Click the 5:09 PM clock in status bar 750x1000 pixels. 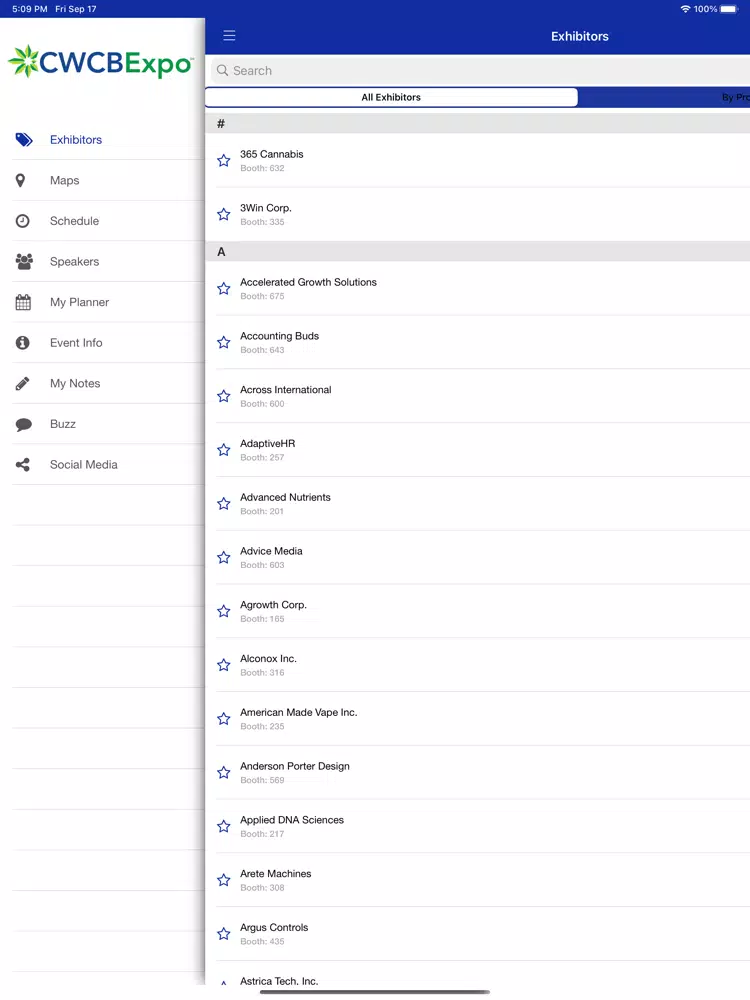point(30,9)
